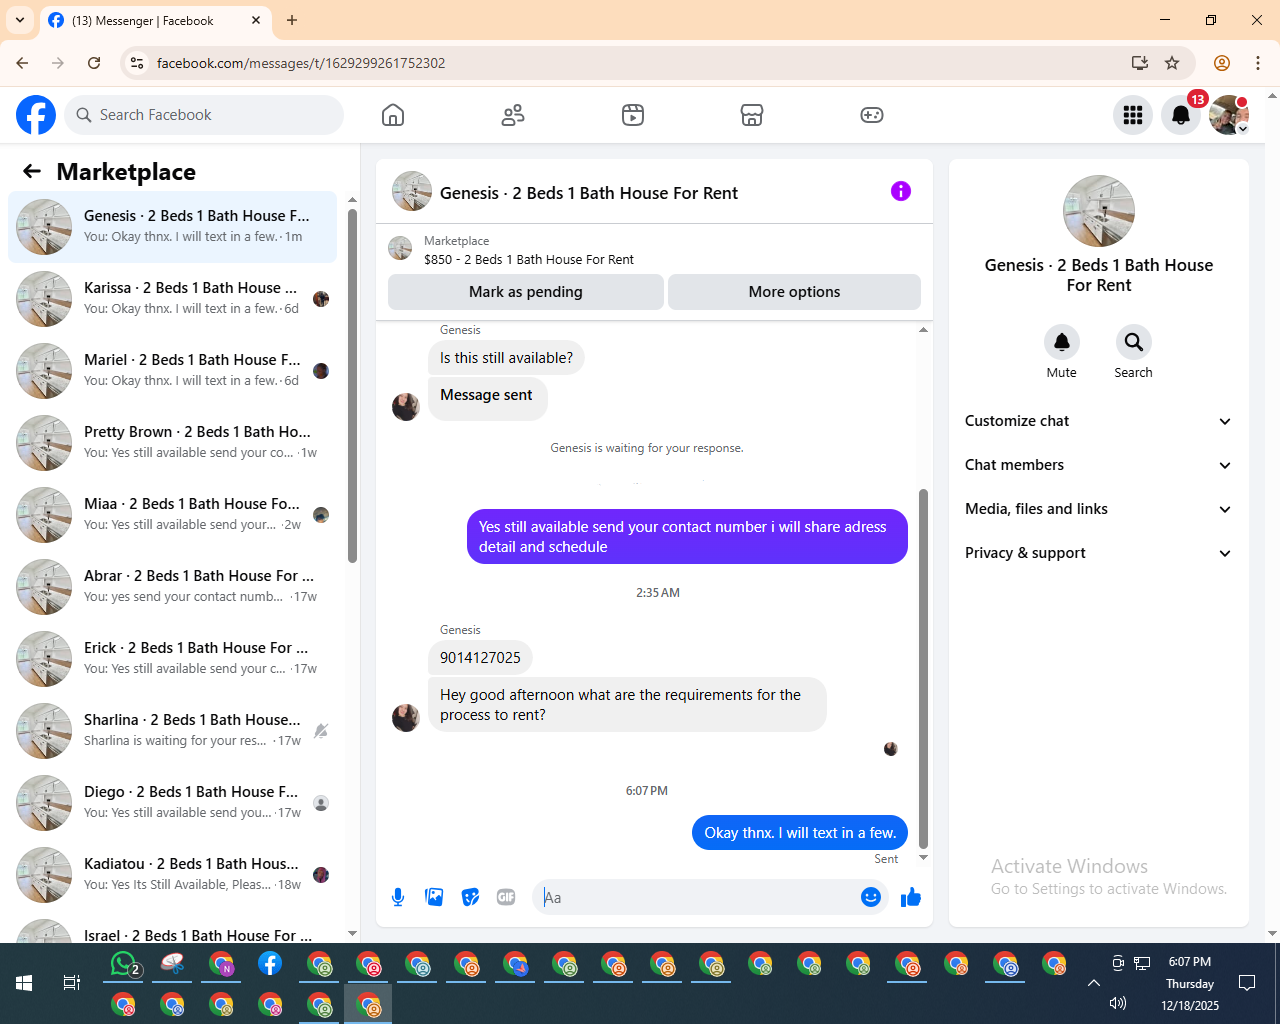Expand Privacy & support section
1280x1024 pixels.
tap(1099, 553)
